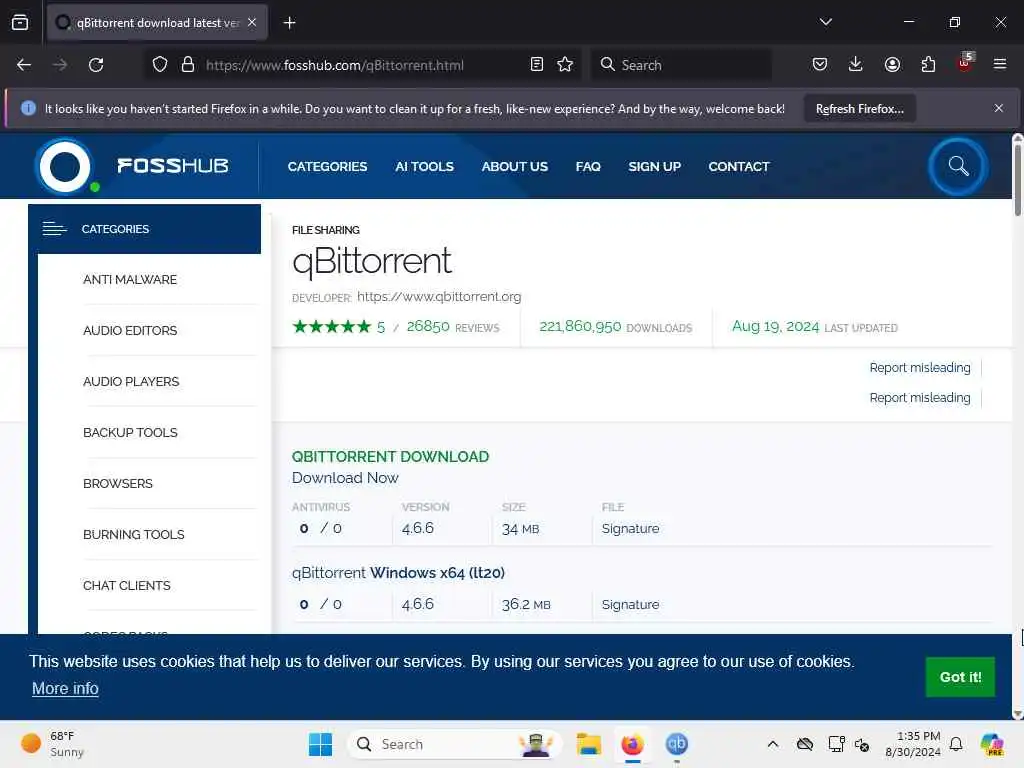This screenshot has height=768, width=1024.
Task: Open the Pocket save icon
Action: (820, 65)
